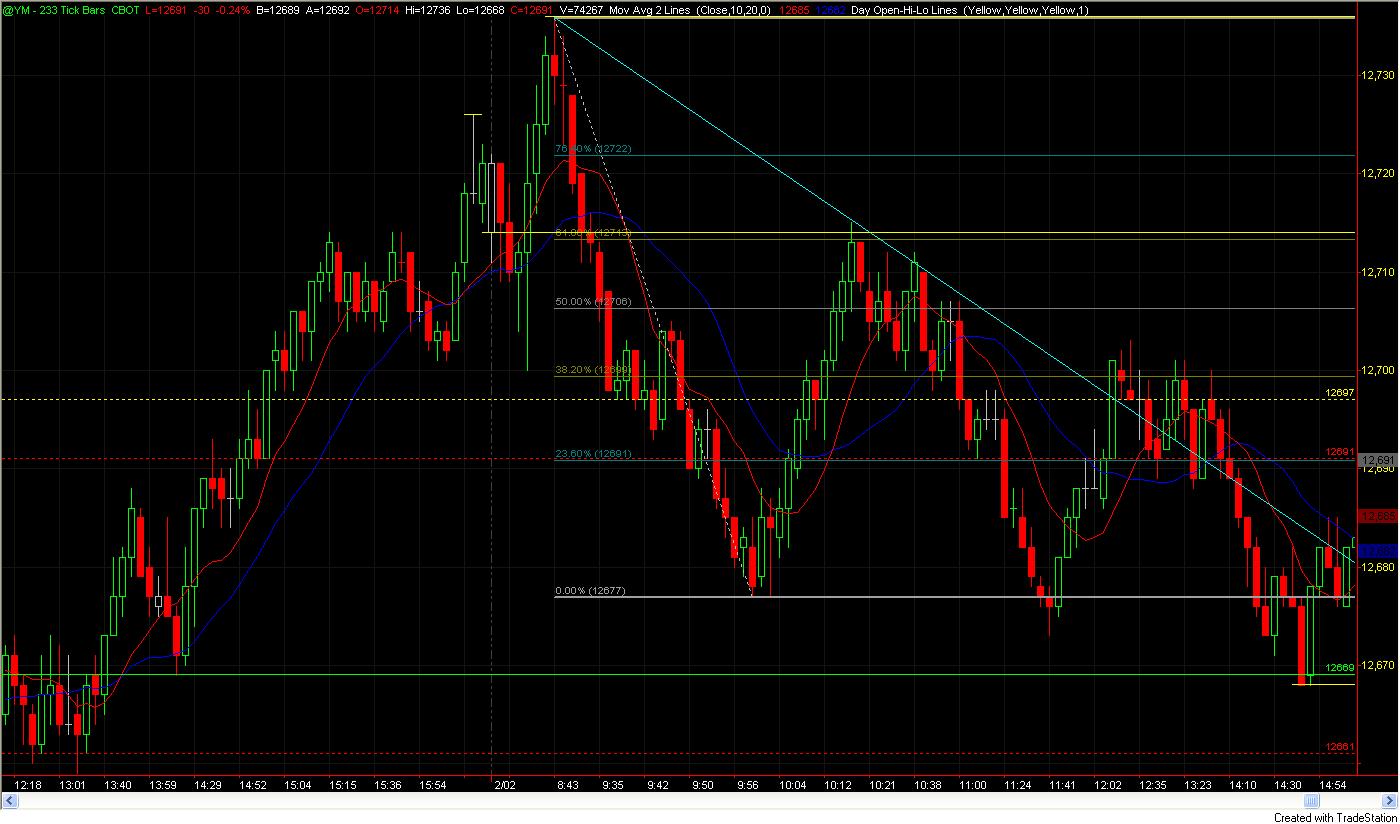The image size is (1400, 824).
Task: Click the green 12669 line price label
Action: (1339, 667)
